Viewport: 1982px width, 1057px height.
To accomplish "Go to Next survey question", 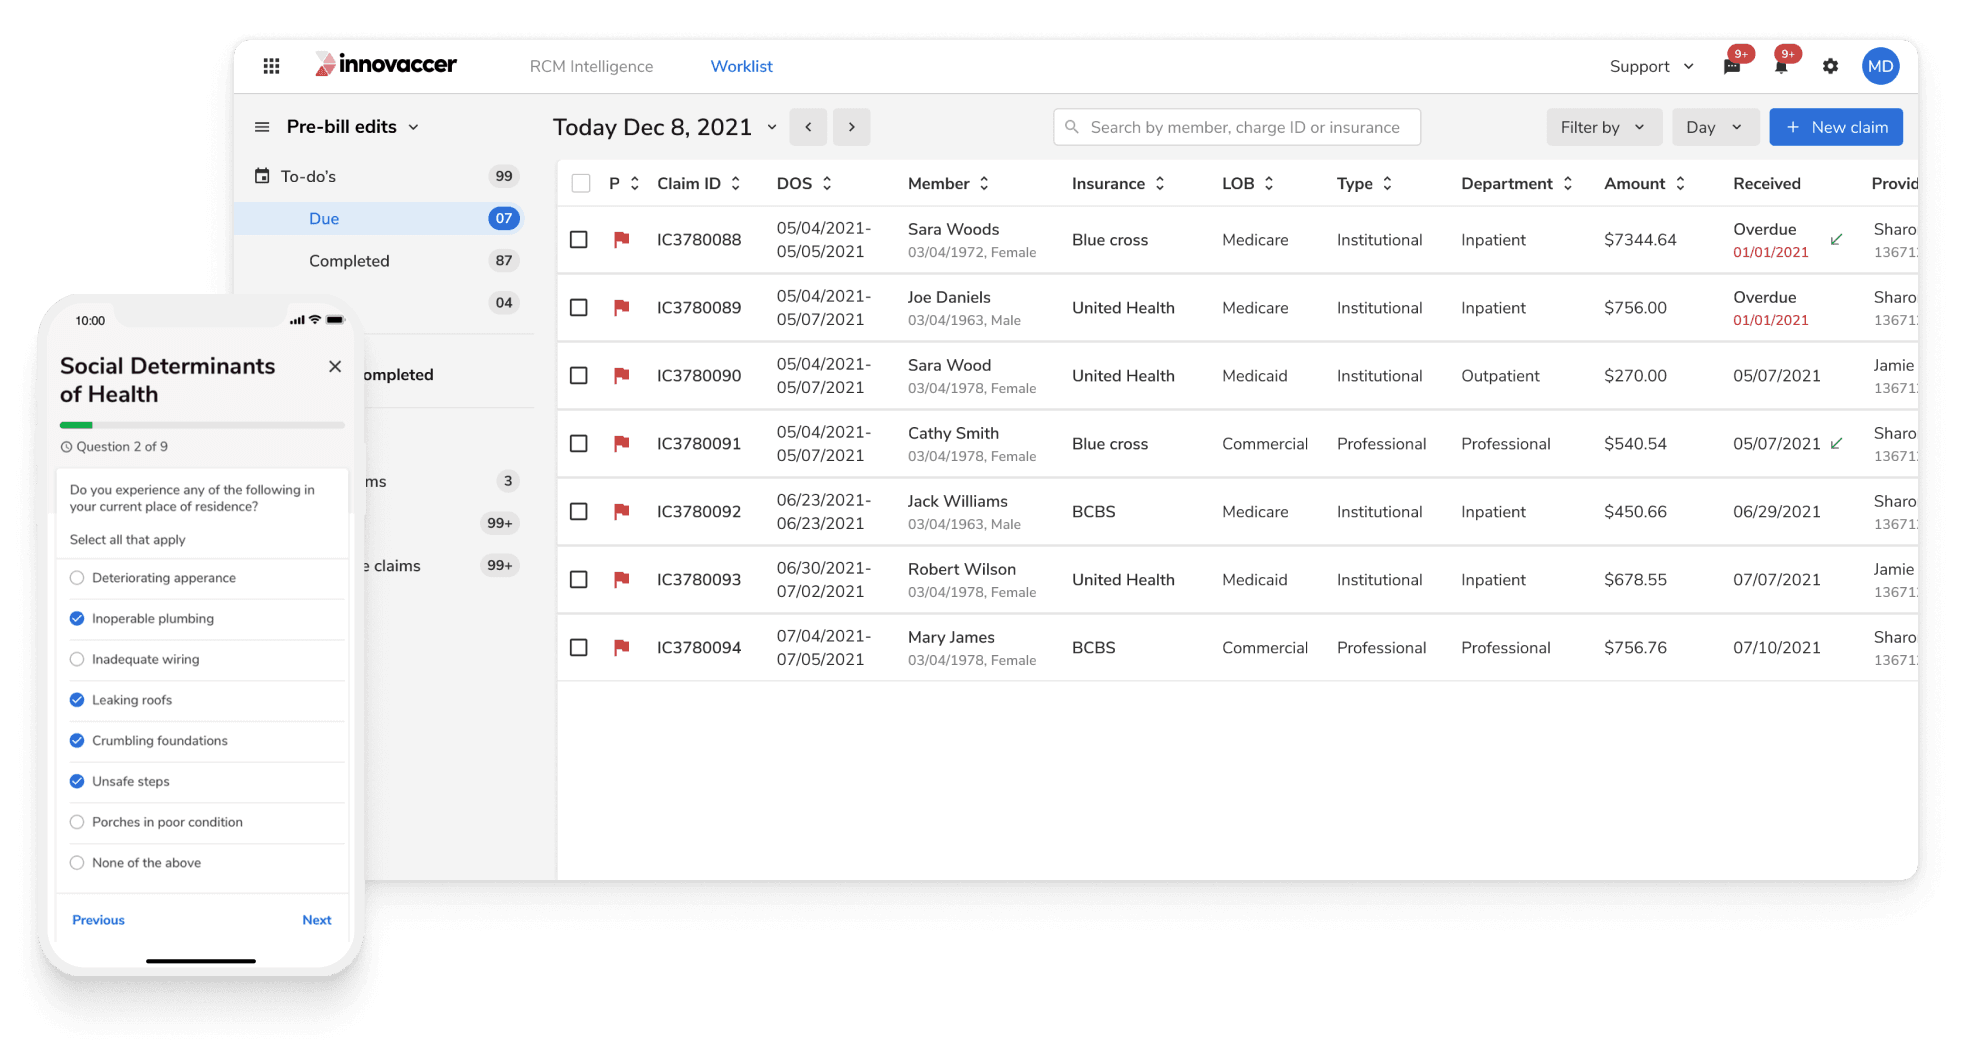I will [x=317, y=920].
